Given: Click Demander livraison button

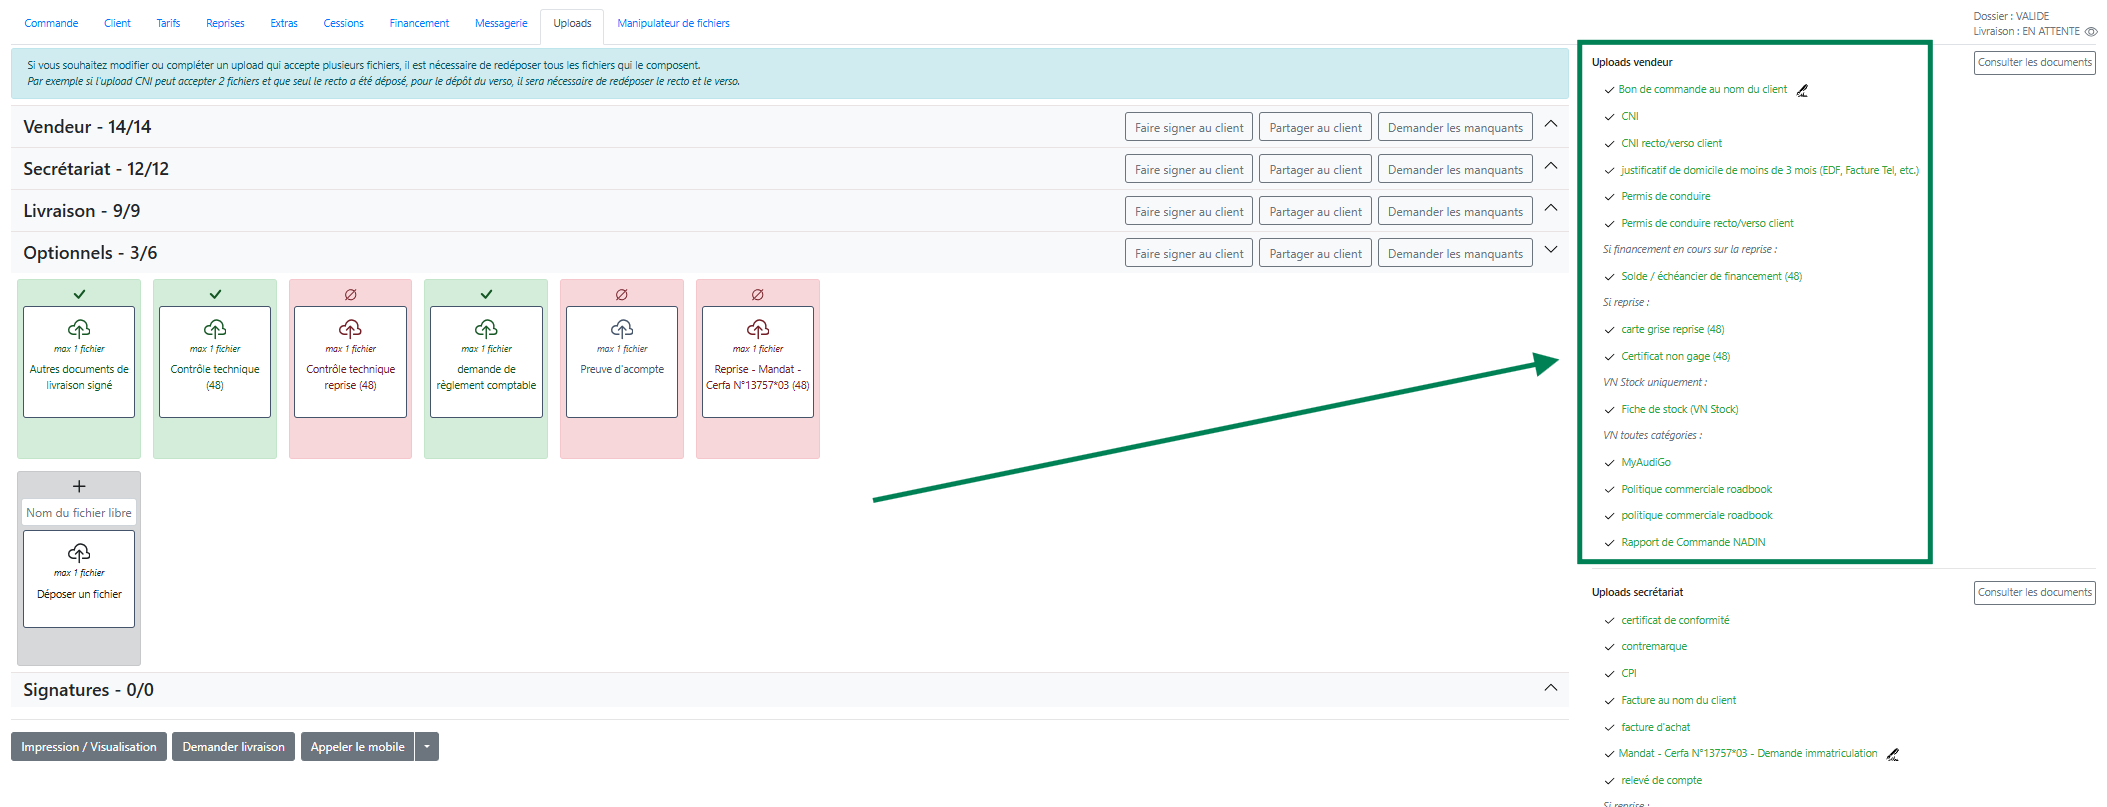Looking at the screenshot, I should (233, 747).
